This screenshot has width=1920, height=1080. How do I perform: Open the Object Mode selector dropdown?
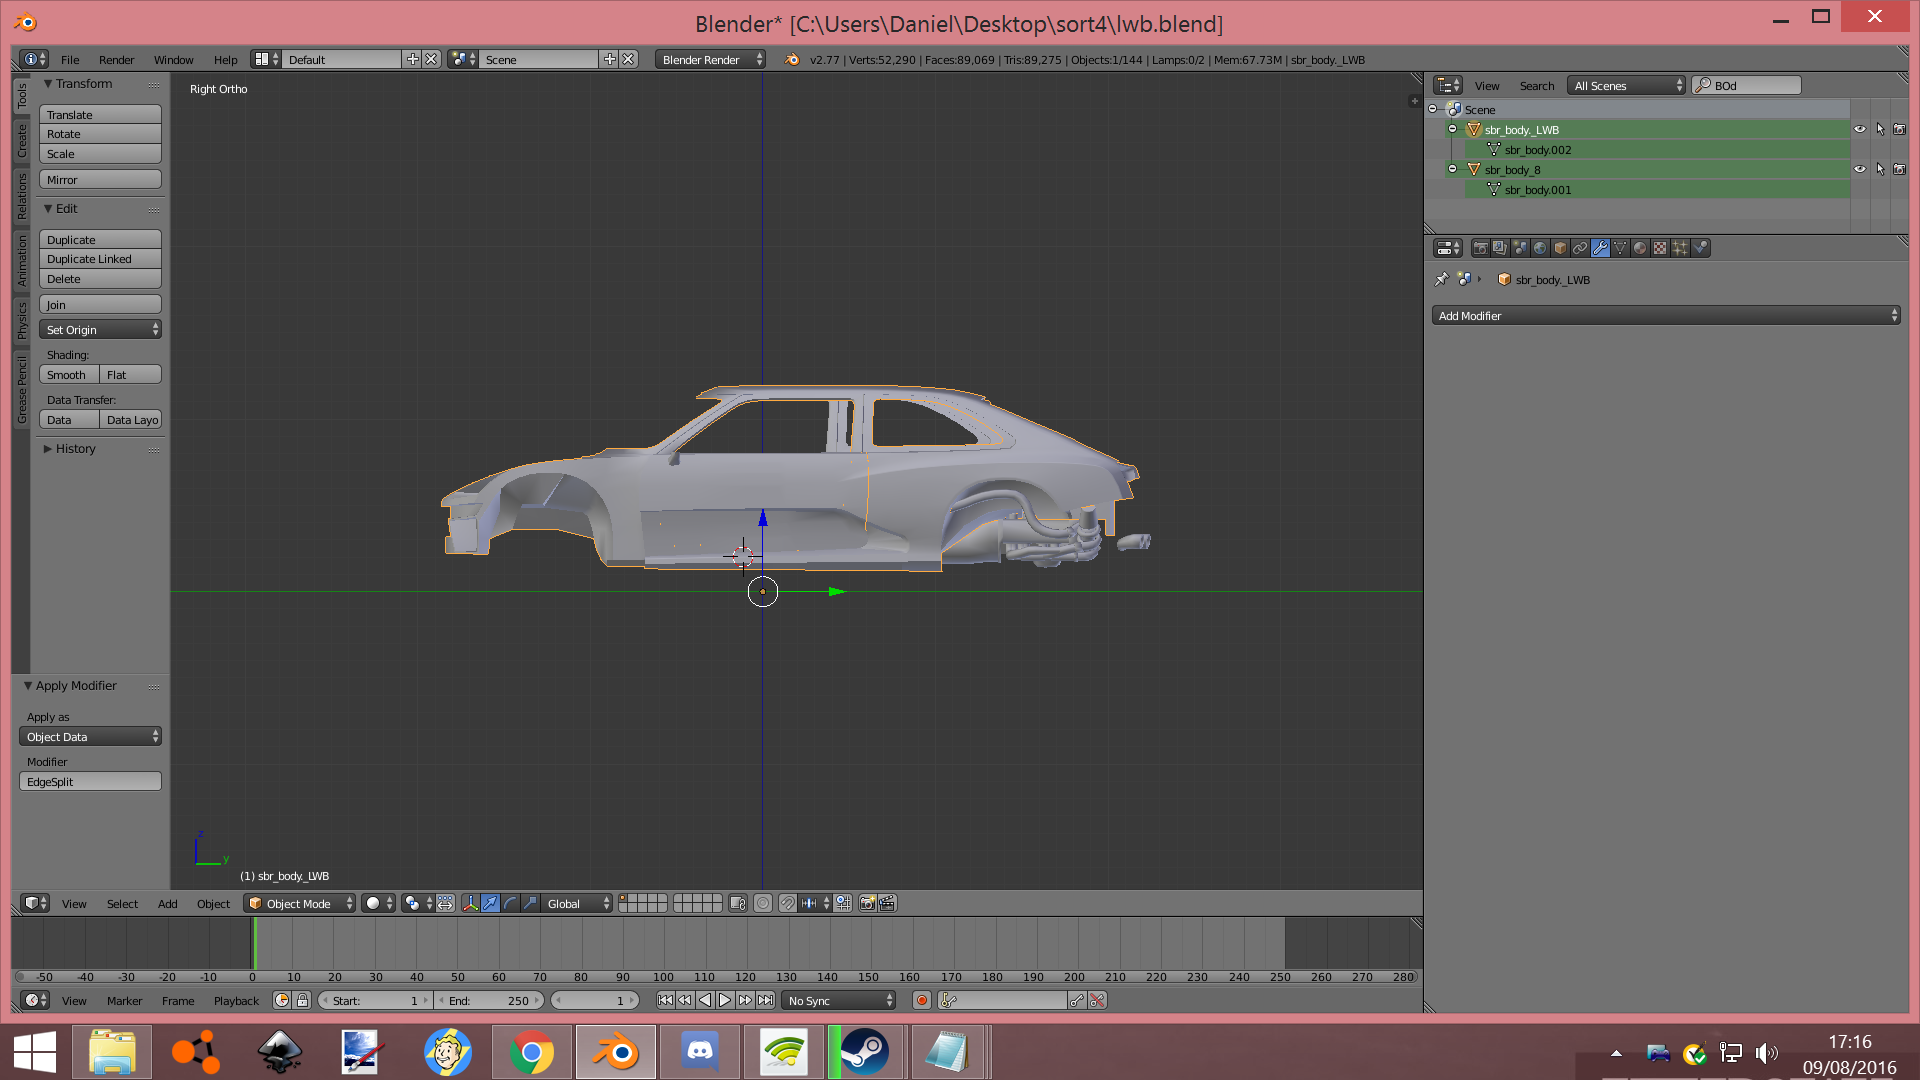coord(299,903)
